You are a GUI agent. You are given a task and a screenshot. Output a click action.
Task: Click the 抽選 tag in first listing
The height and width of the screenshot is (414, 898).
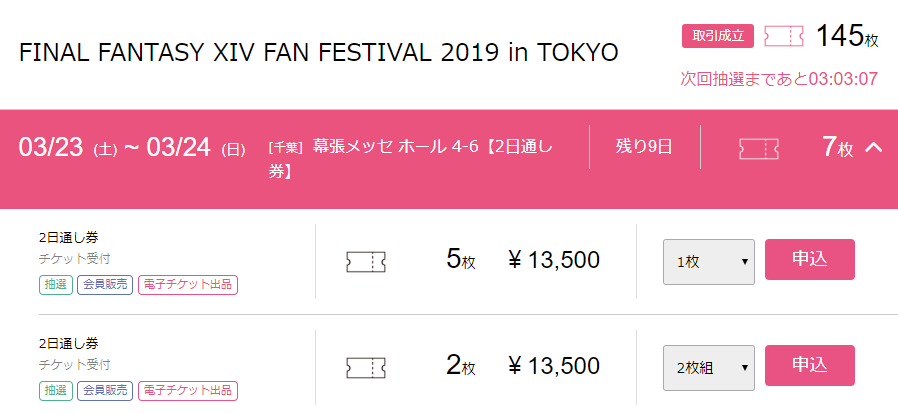[x=55, y=284]
